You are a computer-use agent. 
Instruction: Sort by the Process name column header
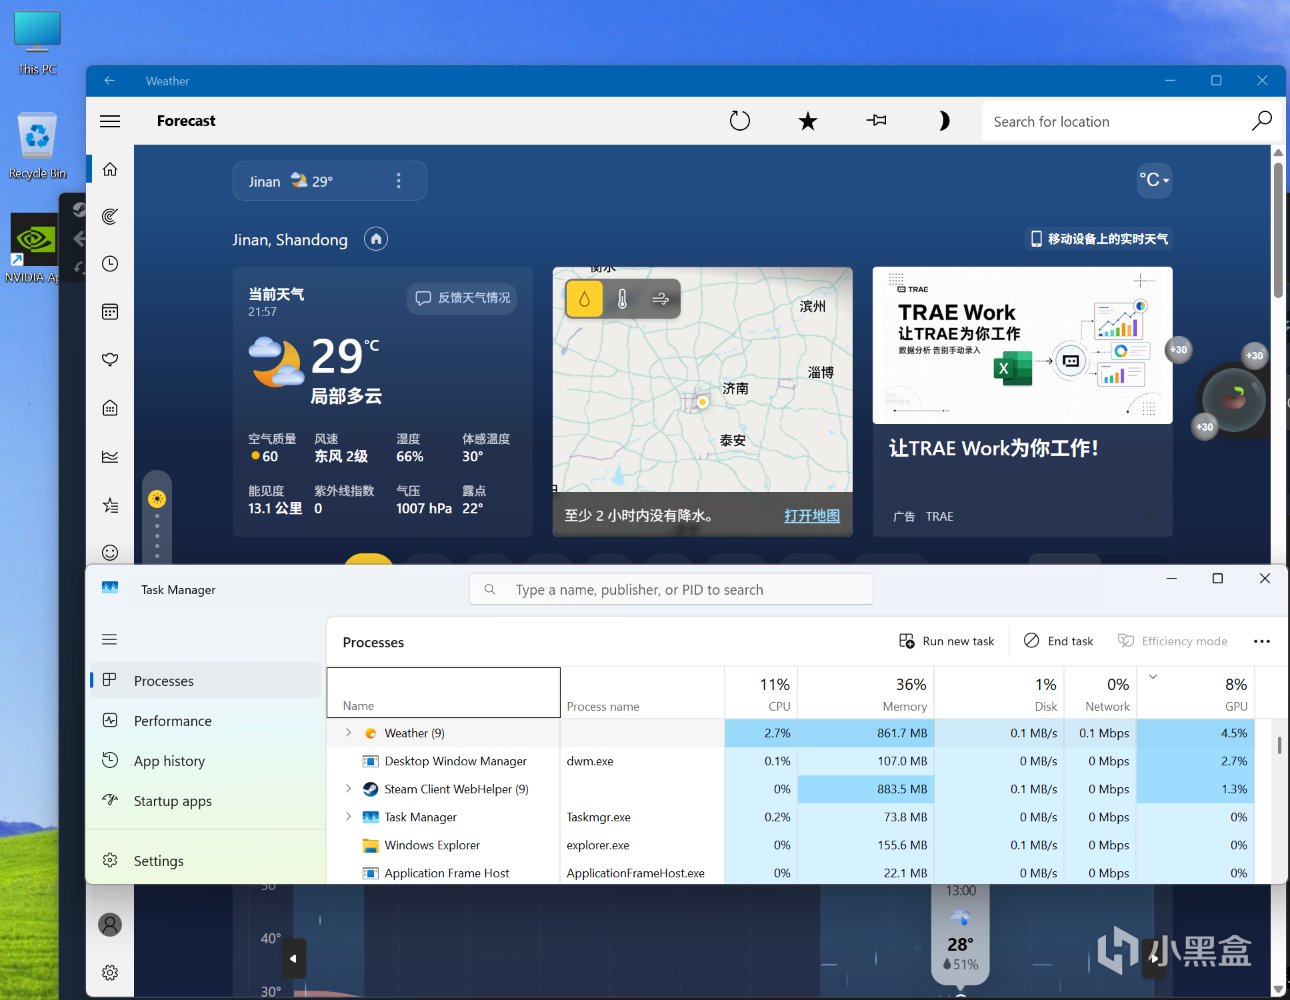click(x=642, y=693)
